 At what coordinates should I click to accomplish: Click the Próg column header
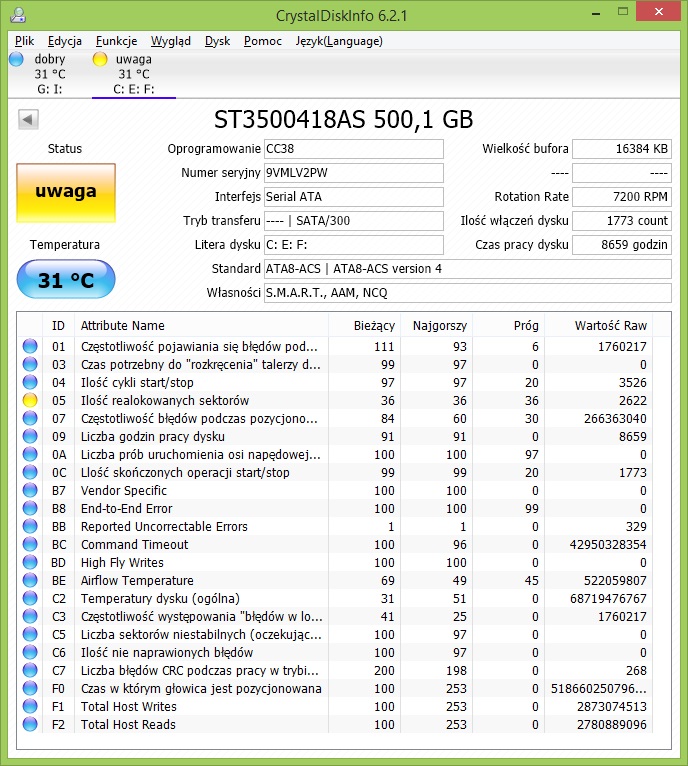509,325
